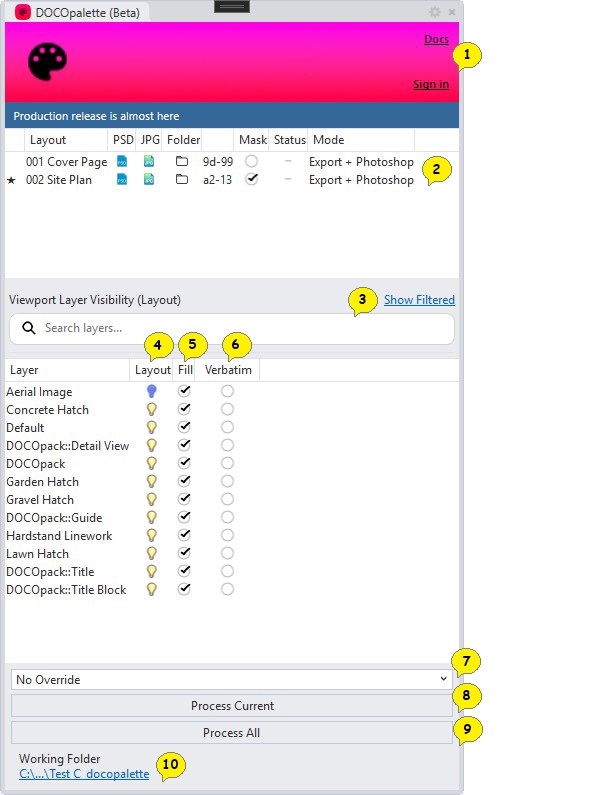Image resolution: width=600 pixels, height=795 pixels.
Task: Enable Mask for 001 Cover Page
Action: (251, 162)
